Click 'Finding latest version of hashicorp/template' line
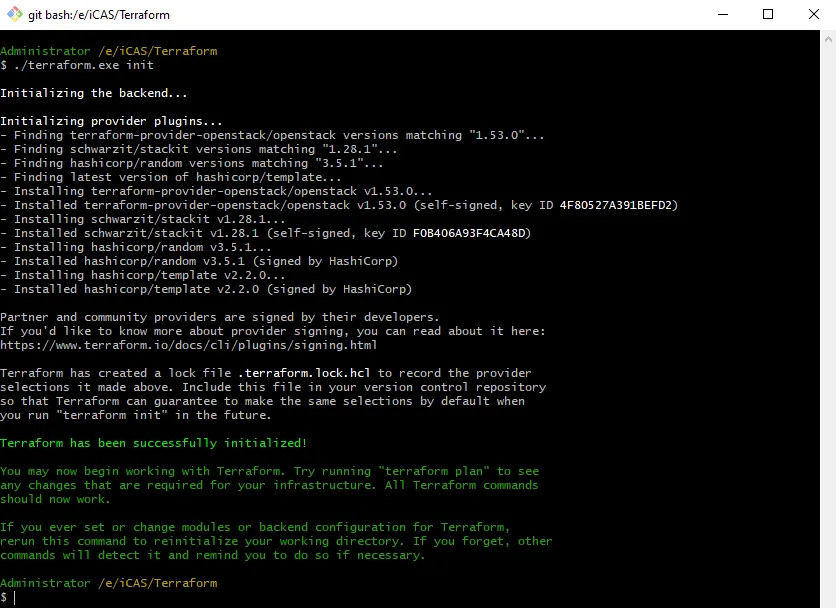 pyautogui.click(x=171, y=177)
